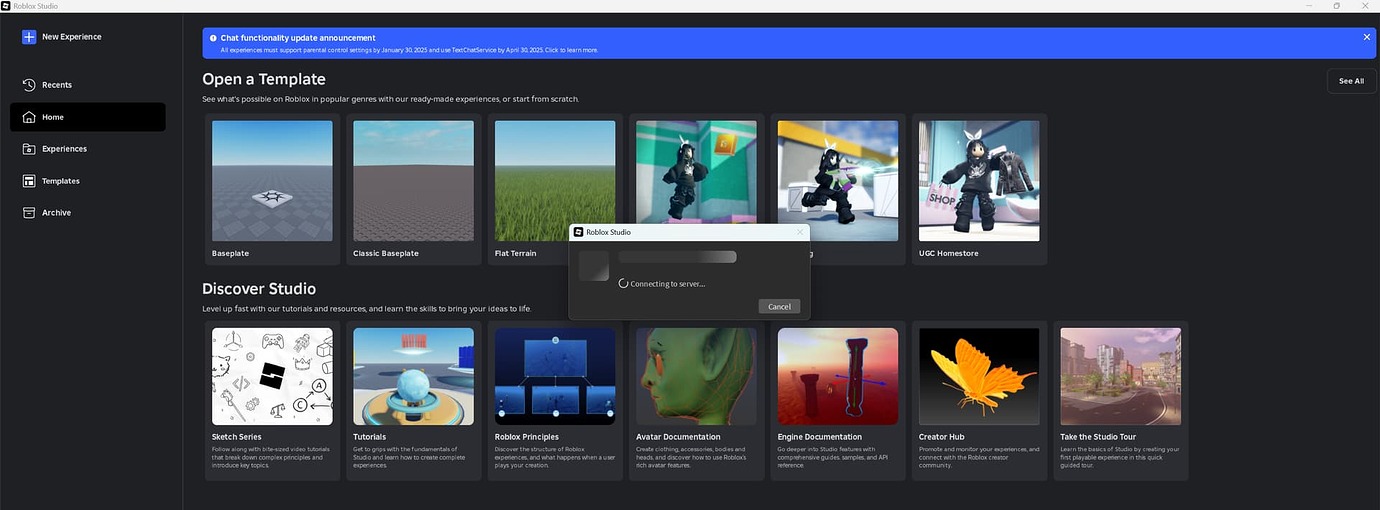
Task: Click the placeholder avatar box in dialog
Action: 594,266
